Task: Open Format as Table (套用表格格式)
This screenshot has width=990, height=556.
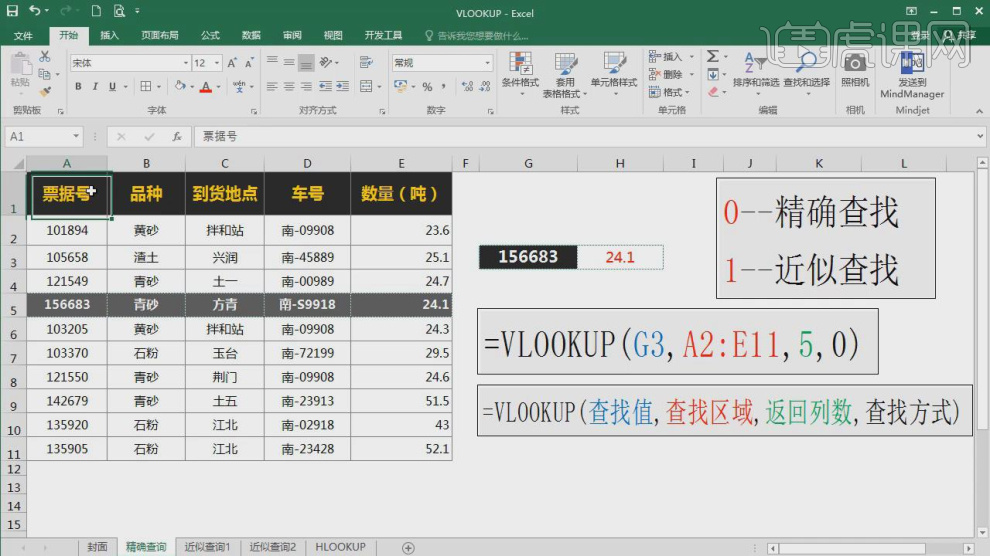Action: point(565,75)
